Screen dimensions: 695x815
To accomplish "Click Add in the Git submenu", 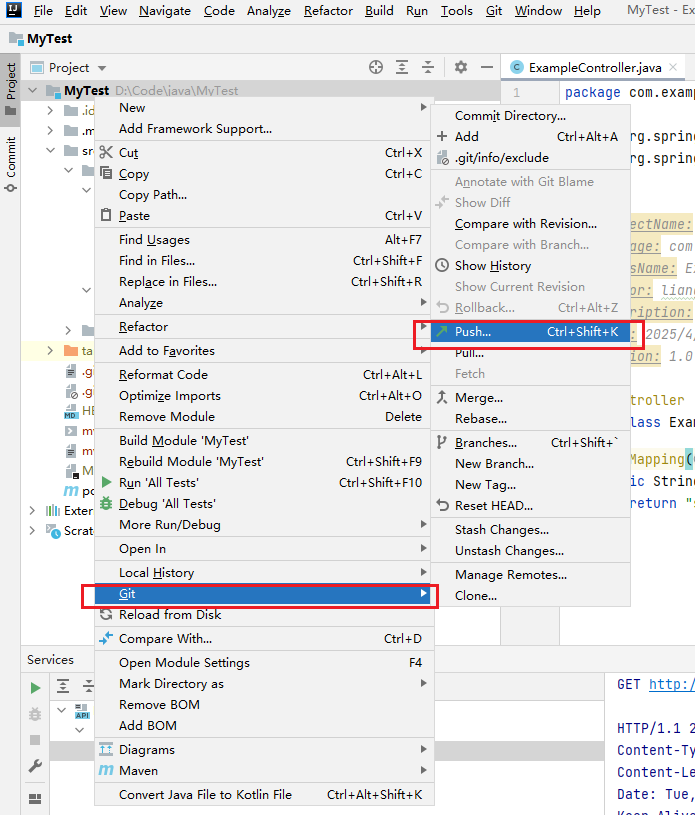I will coord(530,136).
